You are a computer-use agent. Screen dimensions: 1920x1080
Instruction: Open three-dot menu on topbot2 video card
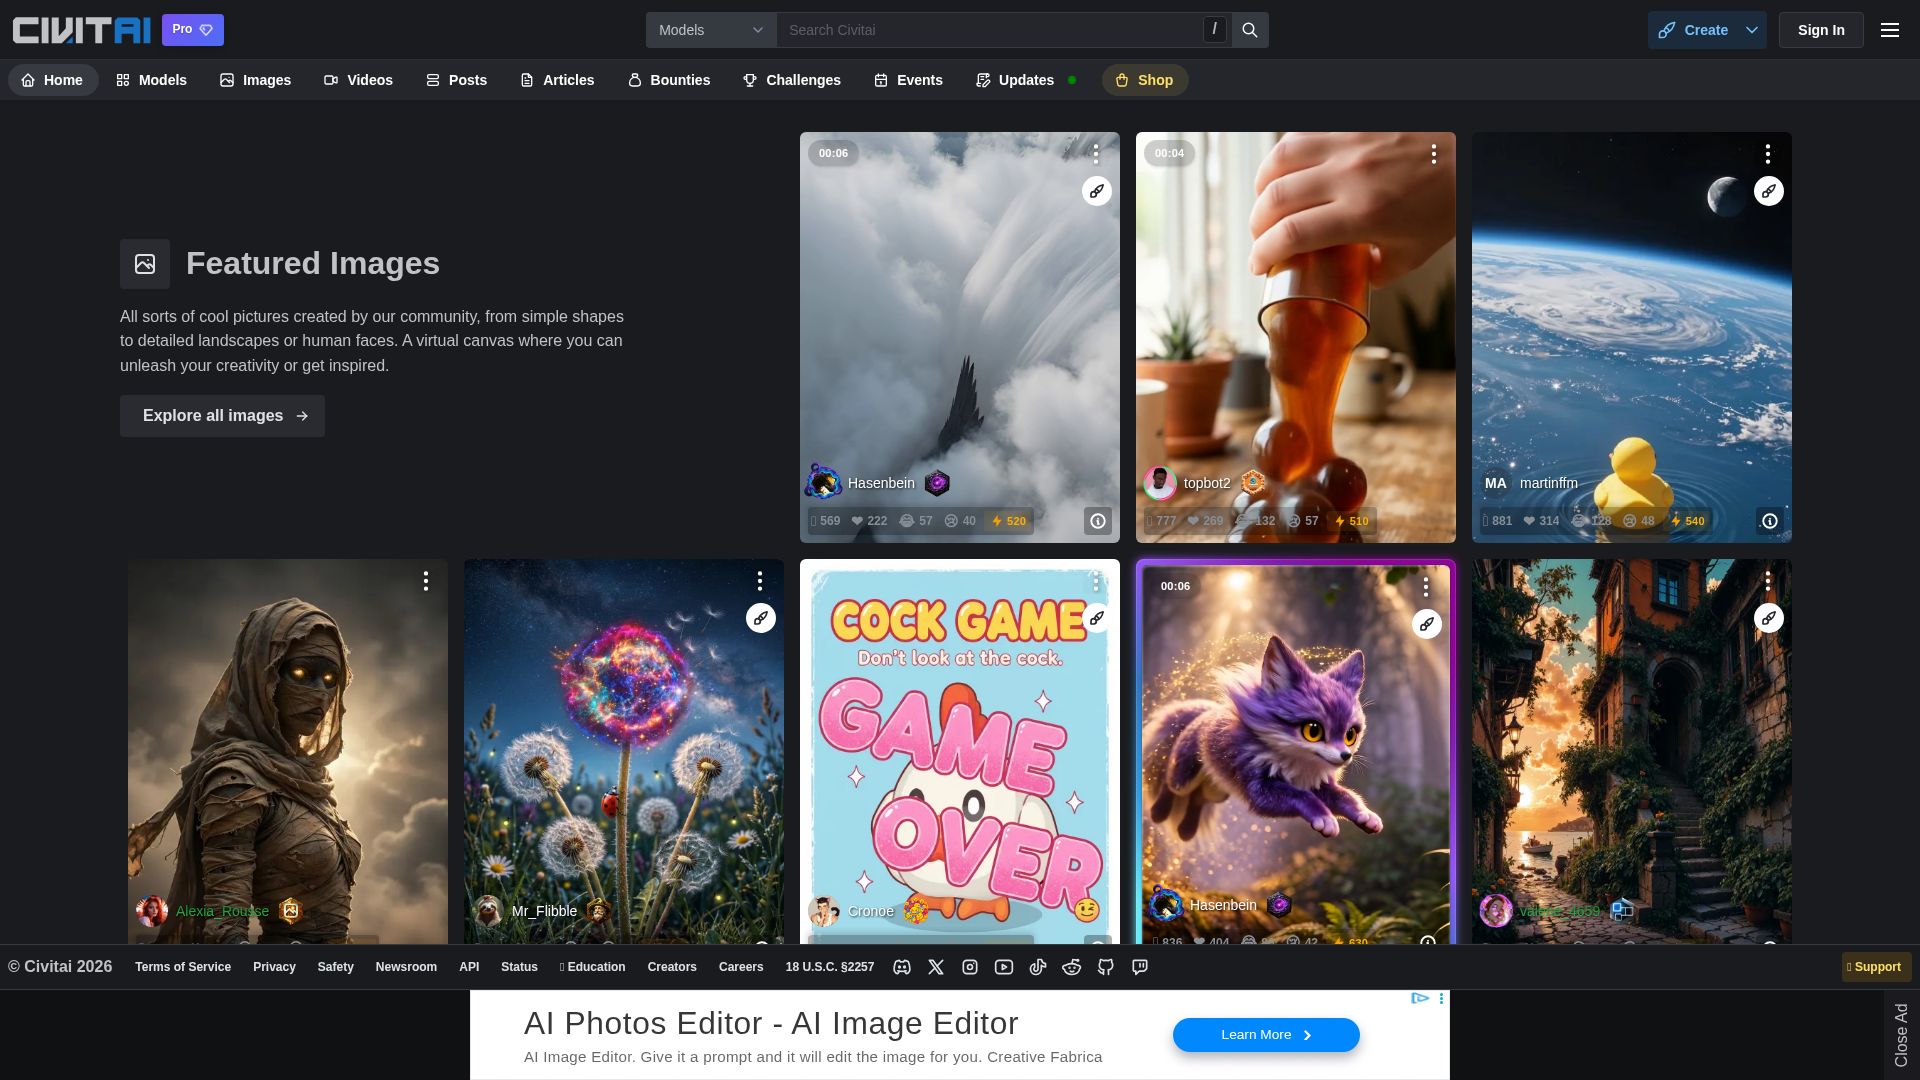1433,154
